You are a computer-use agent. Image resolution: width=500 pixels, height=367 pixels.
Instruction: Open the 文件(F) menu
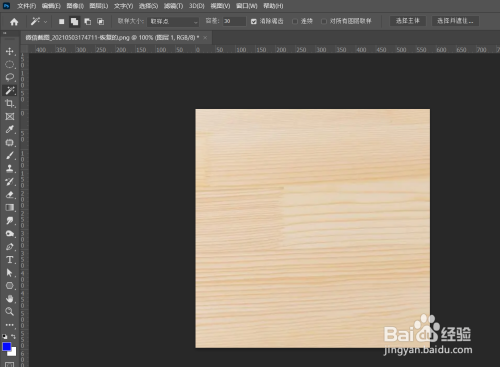[26, 6]
